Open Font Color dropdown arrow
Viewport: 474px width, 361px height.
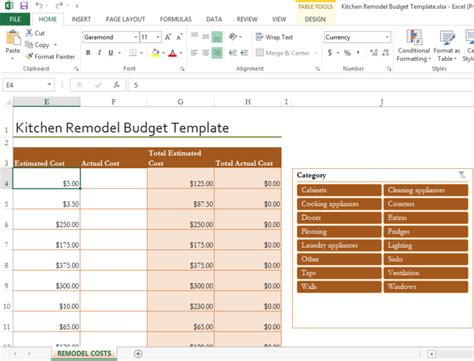(181, 53)
